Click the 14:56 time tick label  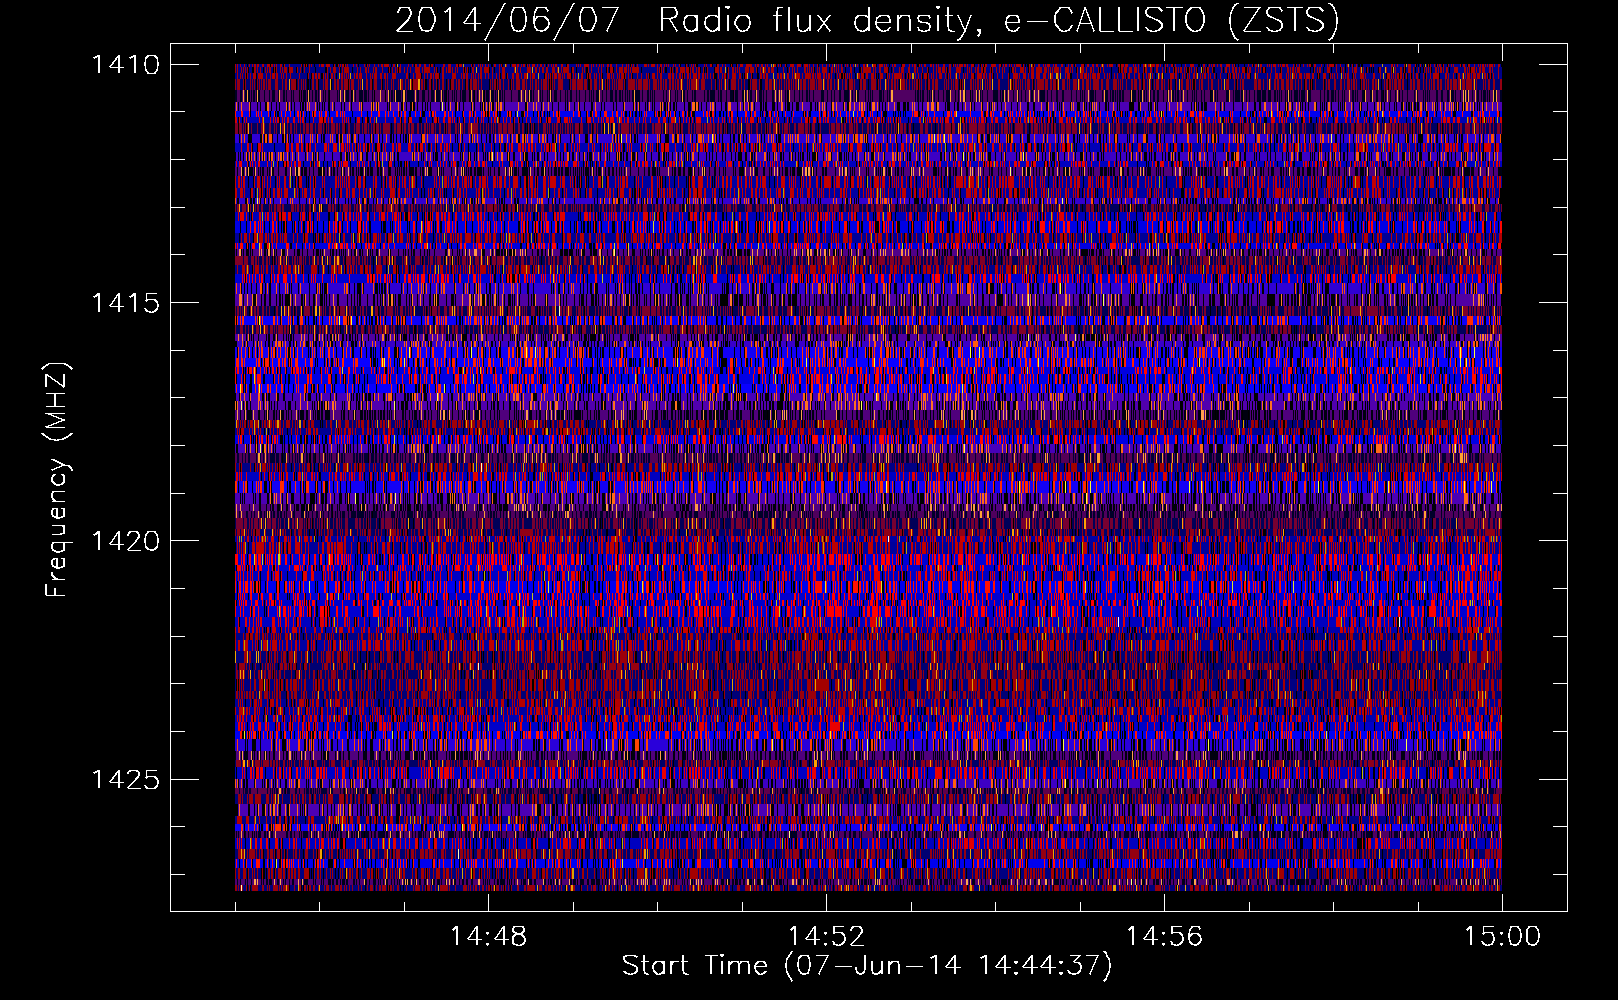[1164, 937]
